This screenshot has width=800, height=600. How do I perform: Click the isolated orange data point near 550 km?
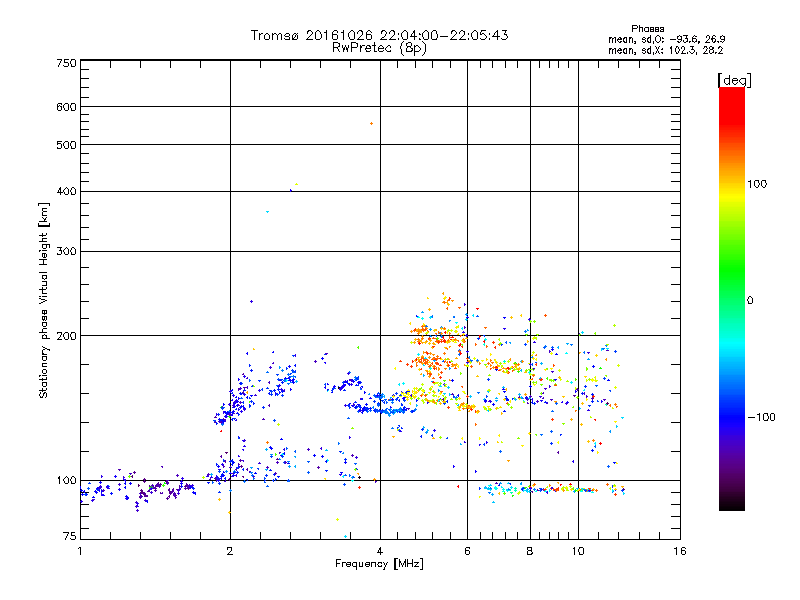coord(371,123)
